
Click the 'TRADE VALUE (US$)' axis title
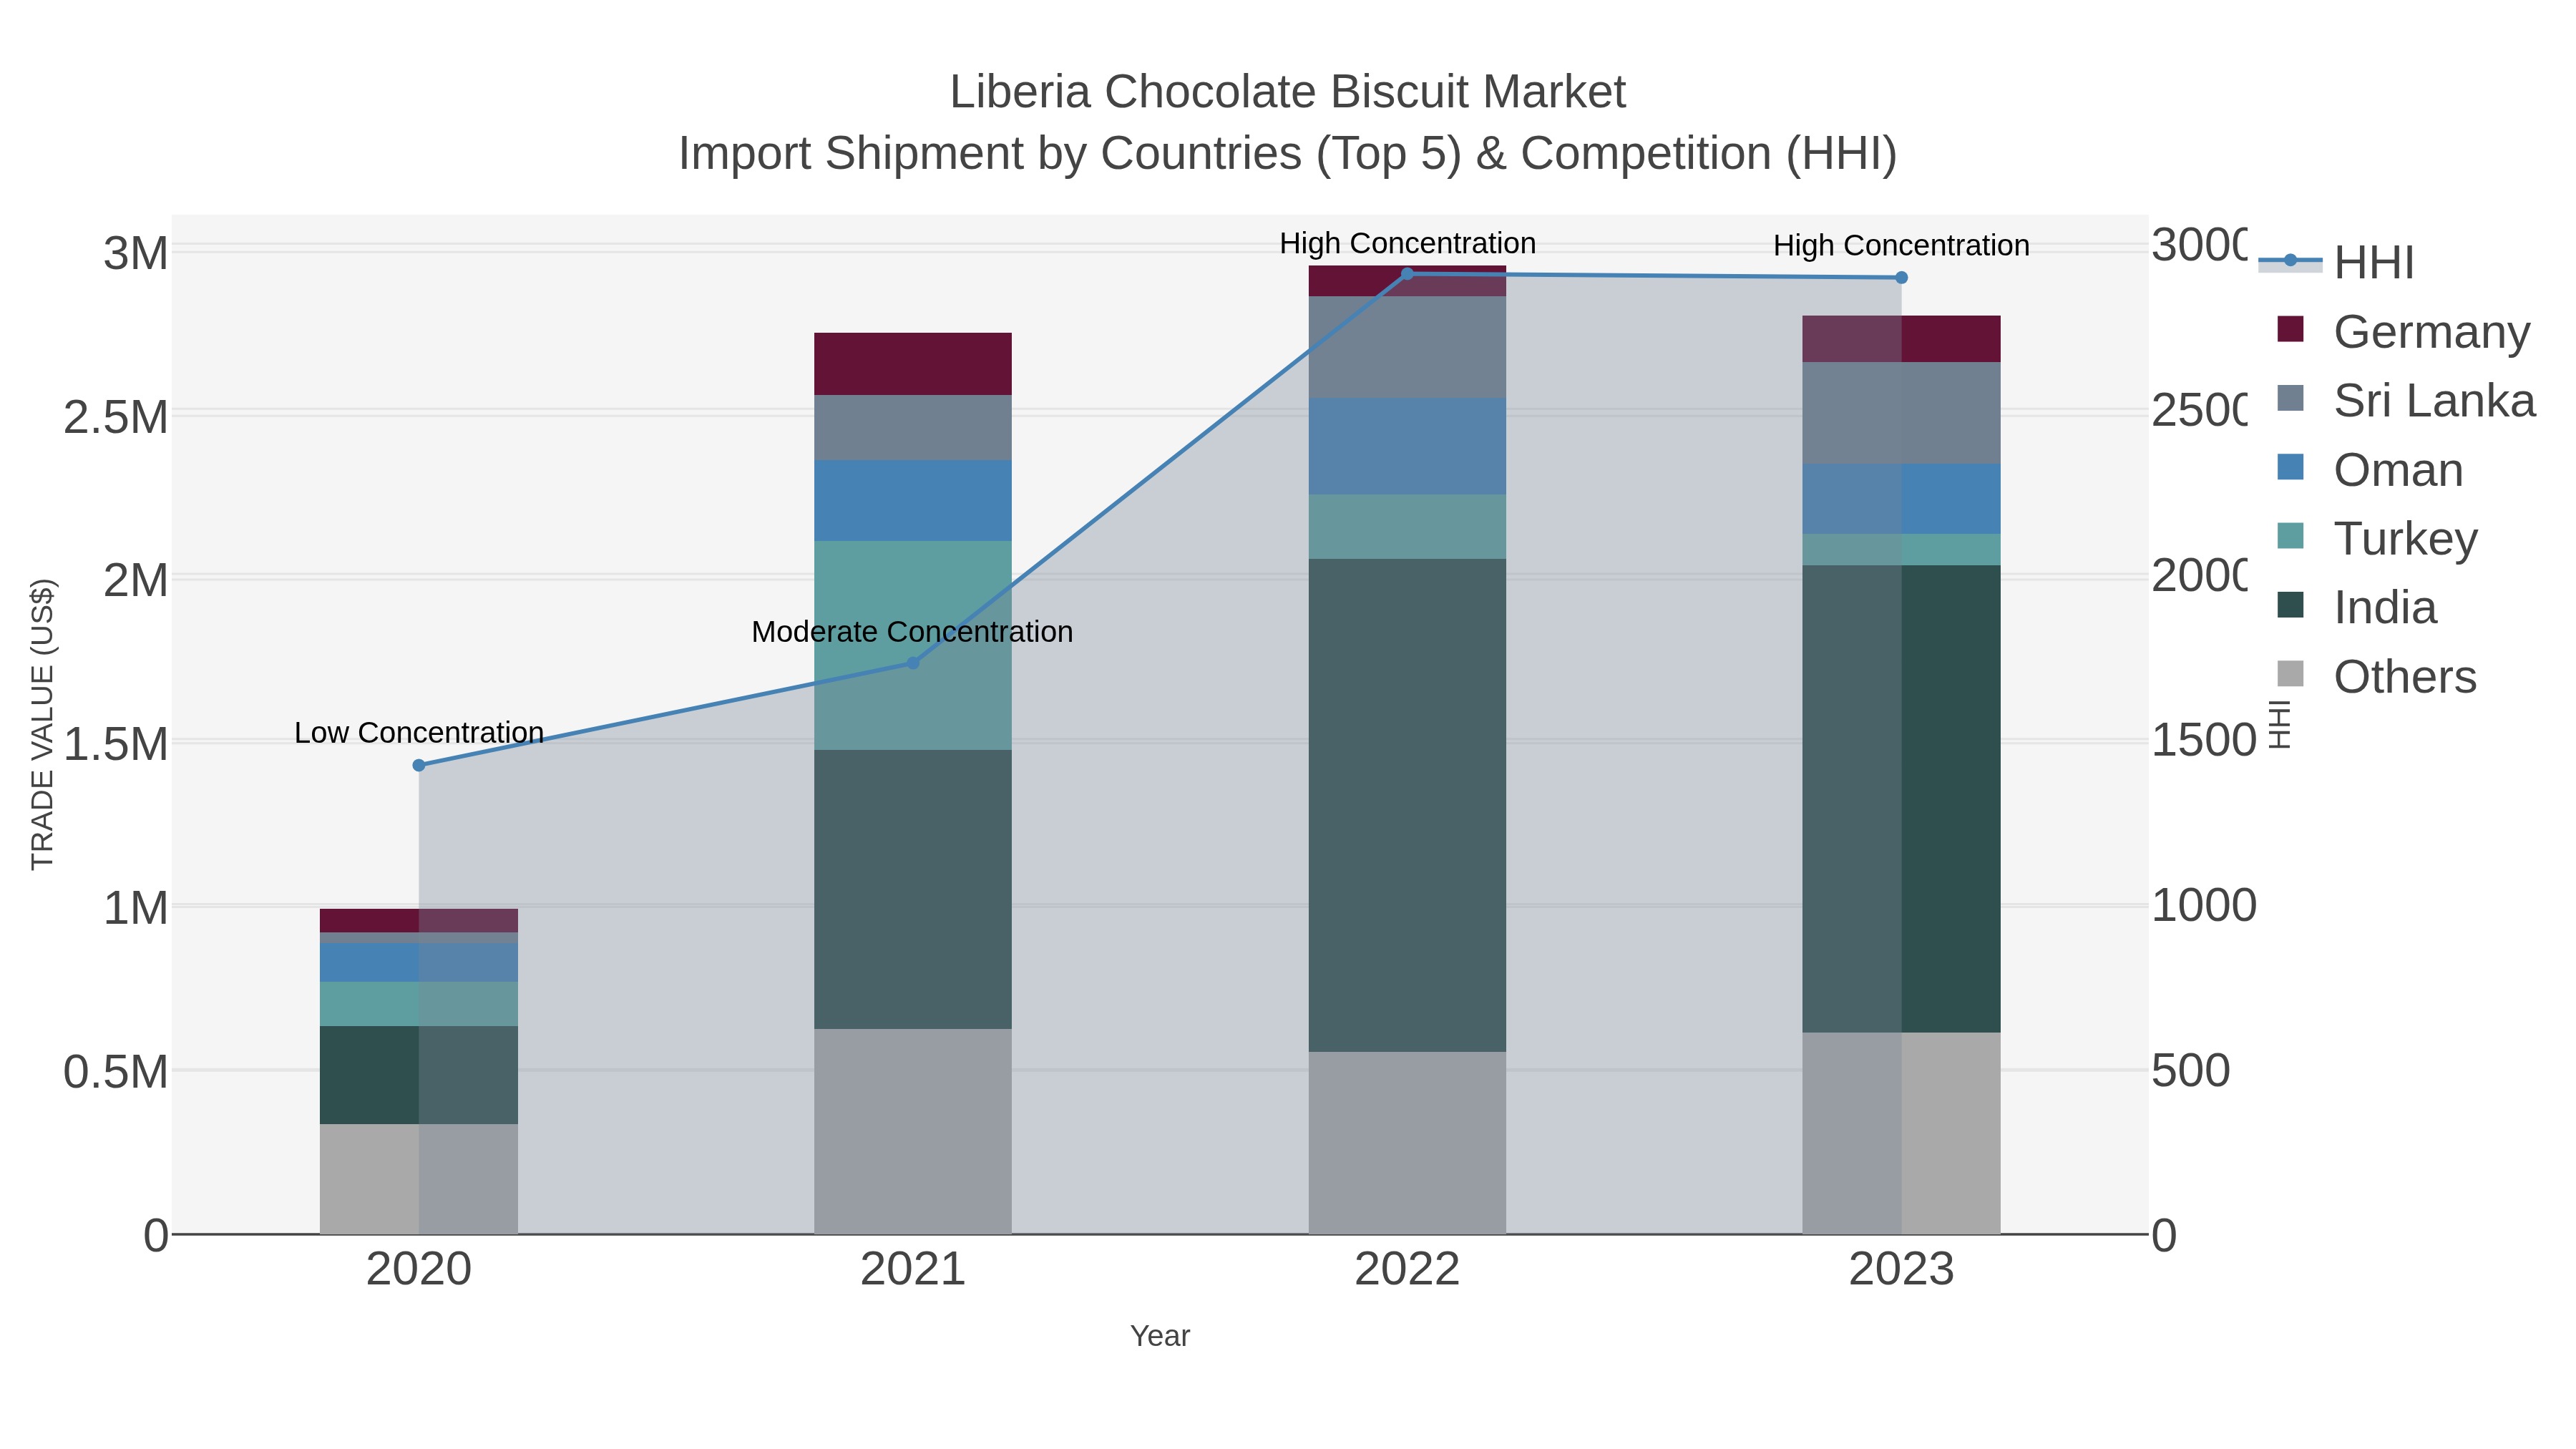pos(43,724)
